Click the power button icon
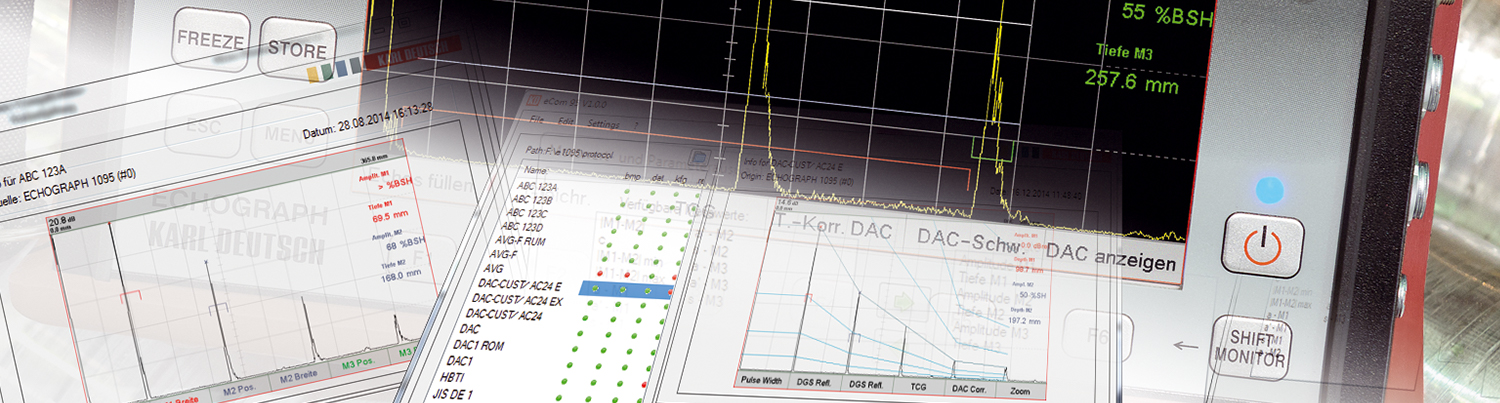 (x=1263, y=246)
